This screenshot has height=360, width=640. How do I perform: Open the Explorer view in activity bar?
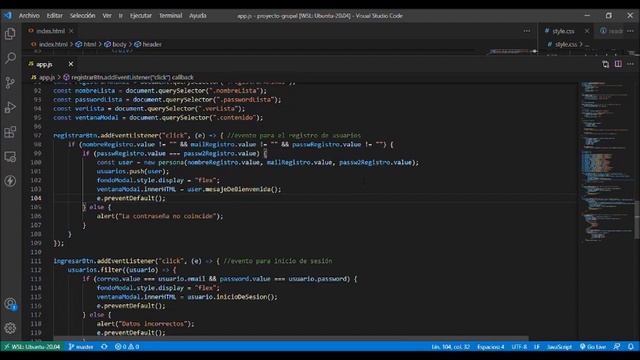coord(10,33)
